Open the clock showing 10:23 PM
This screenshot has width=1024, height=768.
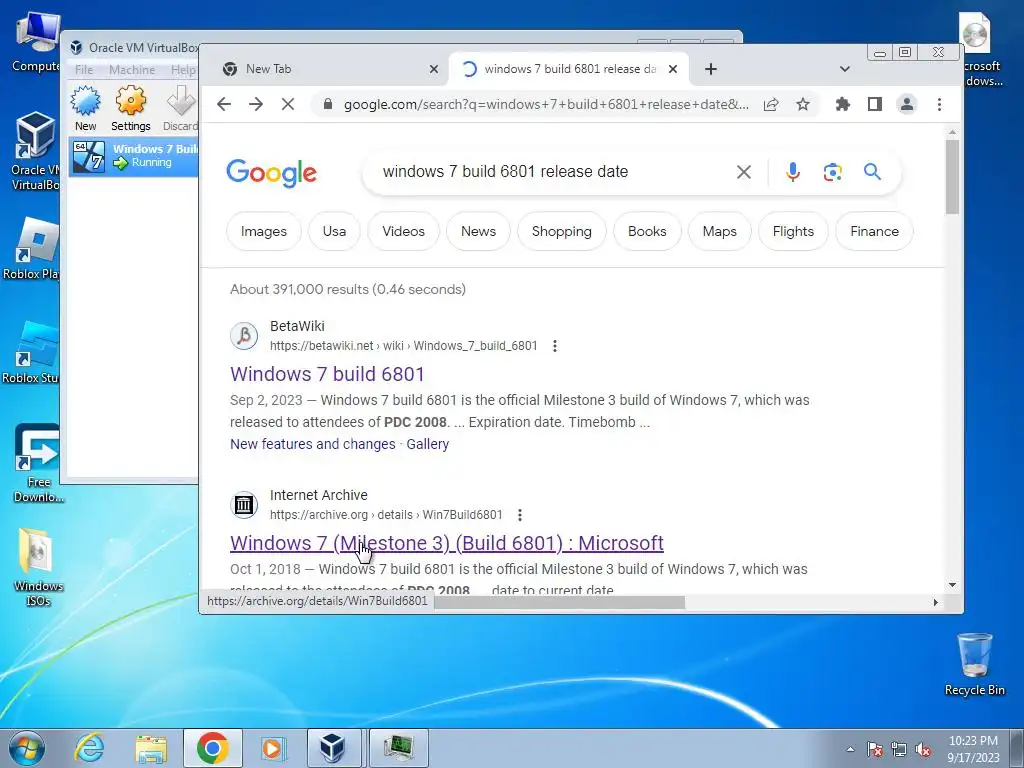click(x=973, y=749)
